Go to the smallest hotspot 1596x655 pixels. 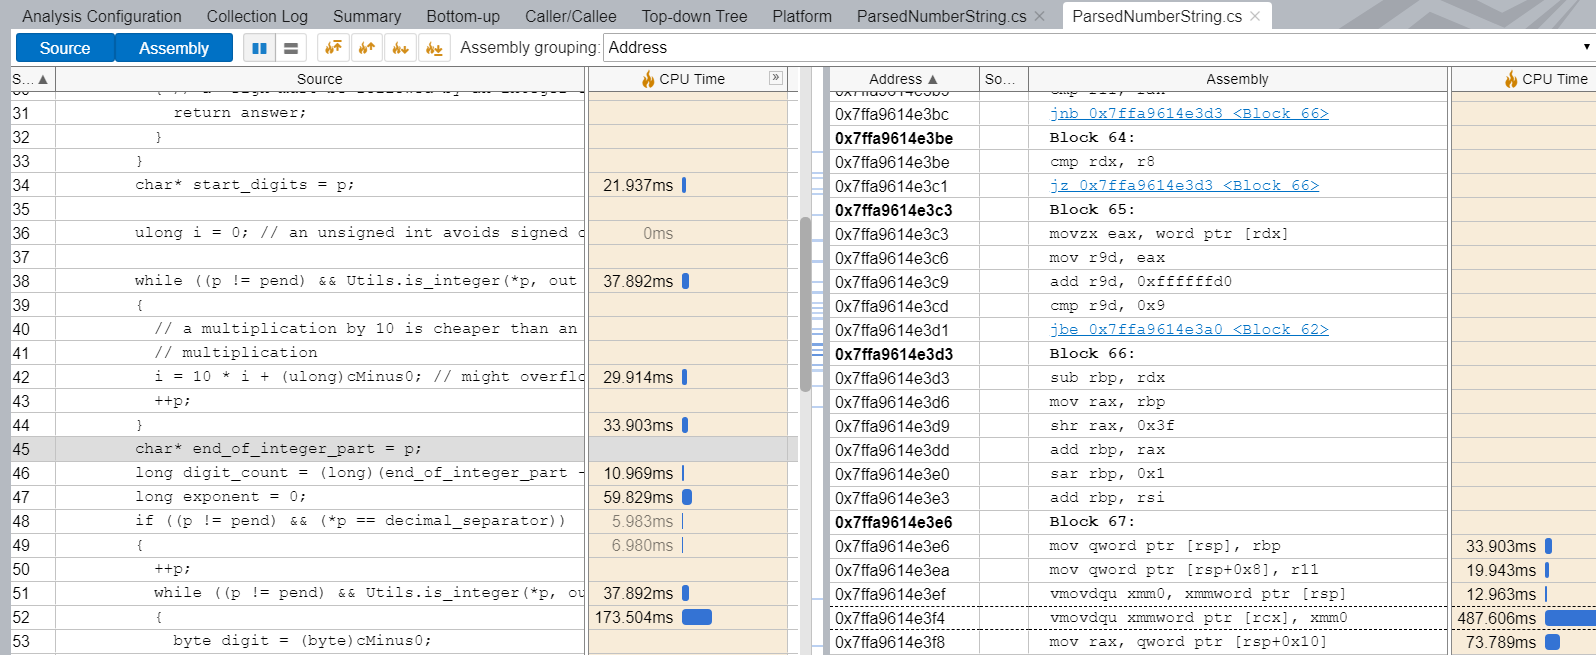pos(434,48)
